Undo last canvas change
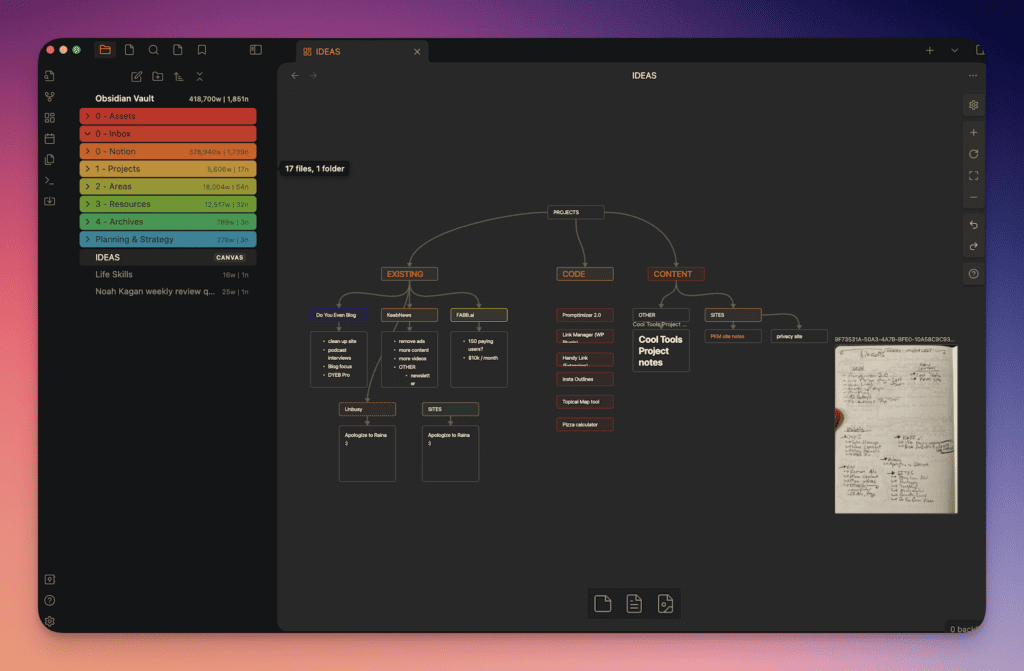Image resolution: width=1024 pixels, height=671 pixels. coord(973,225)
